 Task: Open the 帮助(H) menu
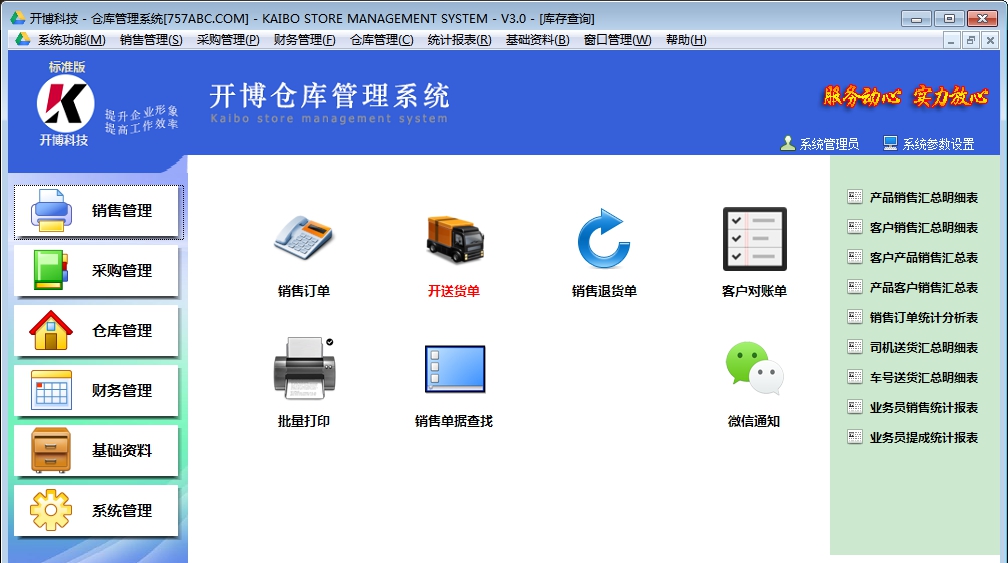pyautogui.click(x=686, y=40)
